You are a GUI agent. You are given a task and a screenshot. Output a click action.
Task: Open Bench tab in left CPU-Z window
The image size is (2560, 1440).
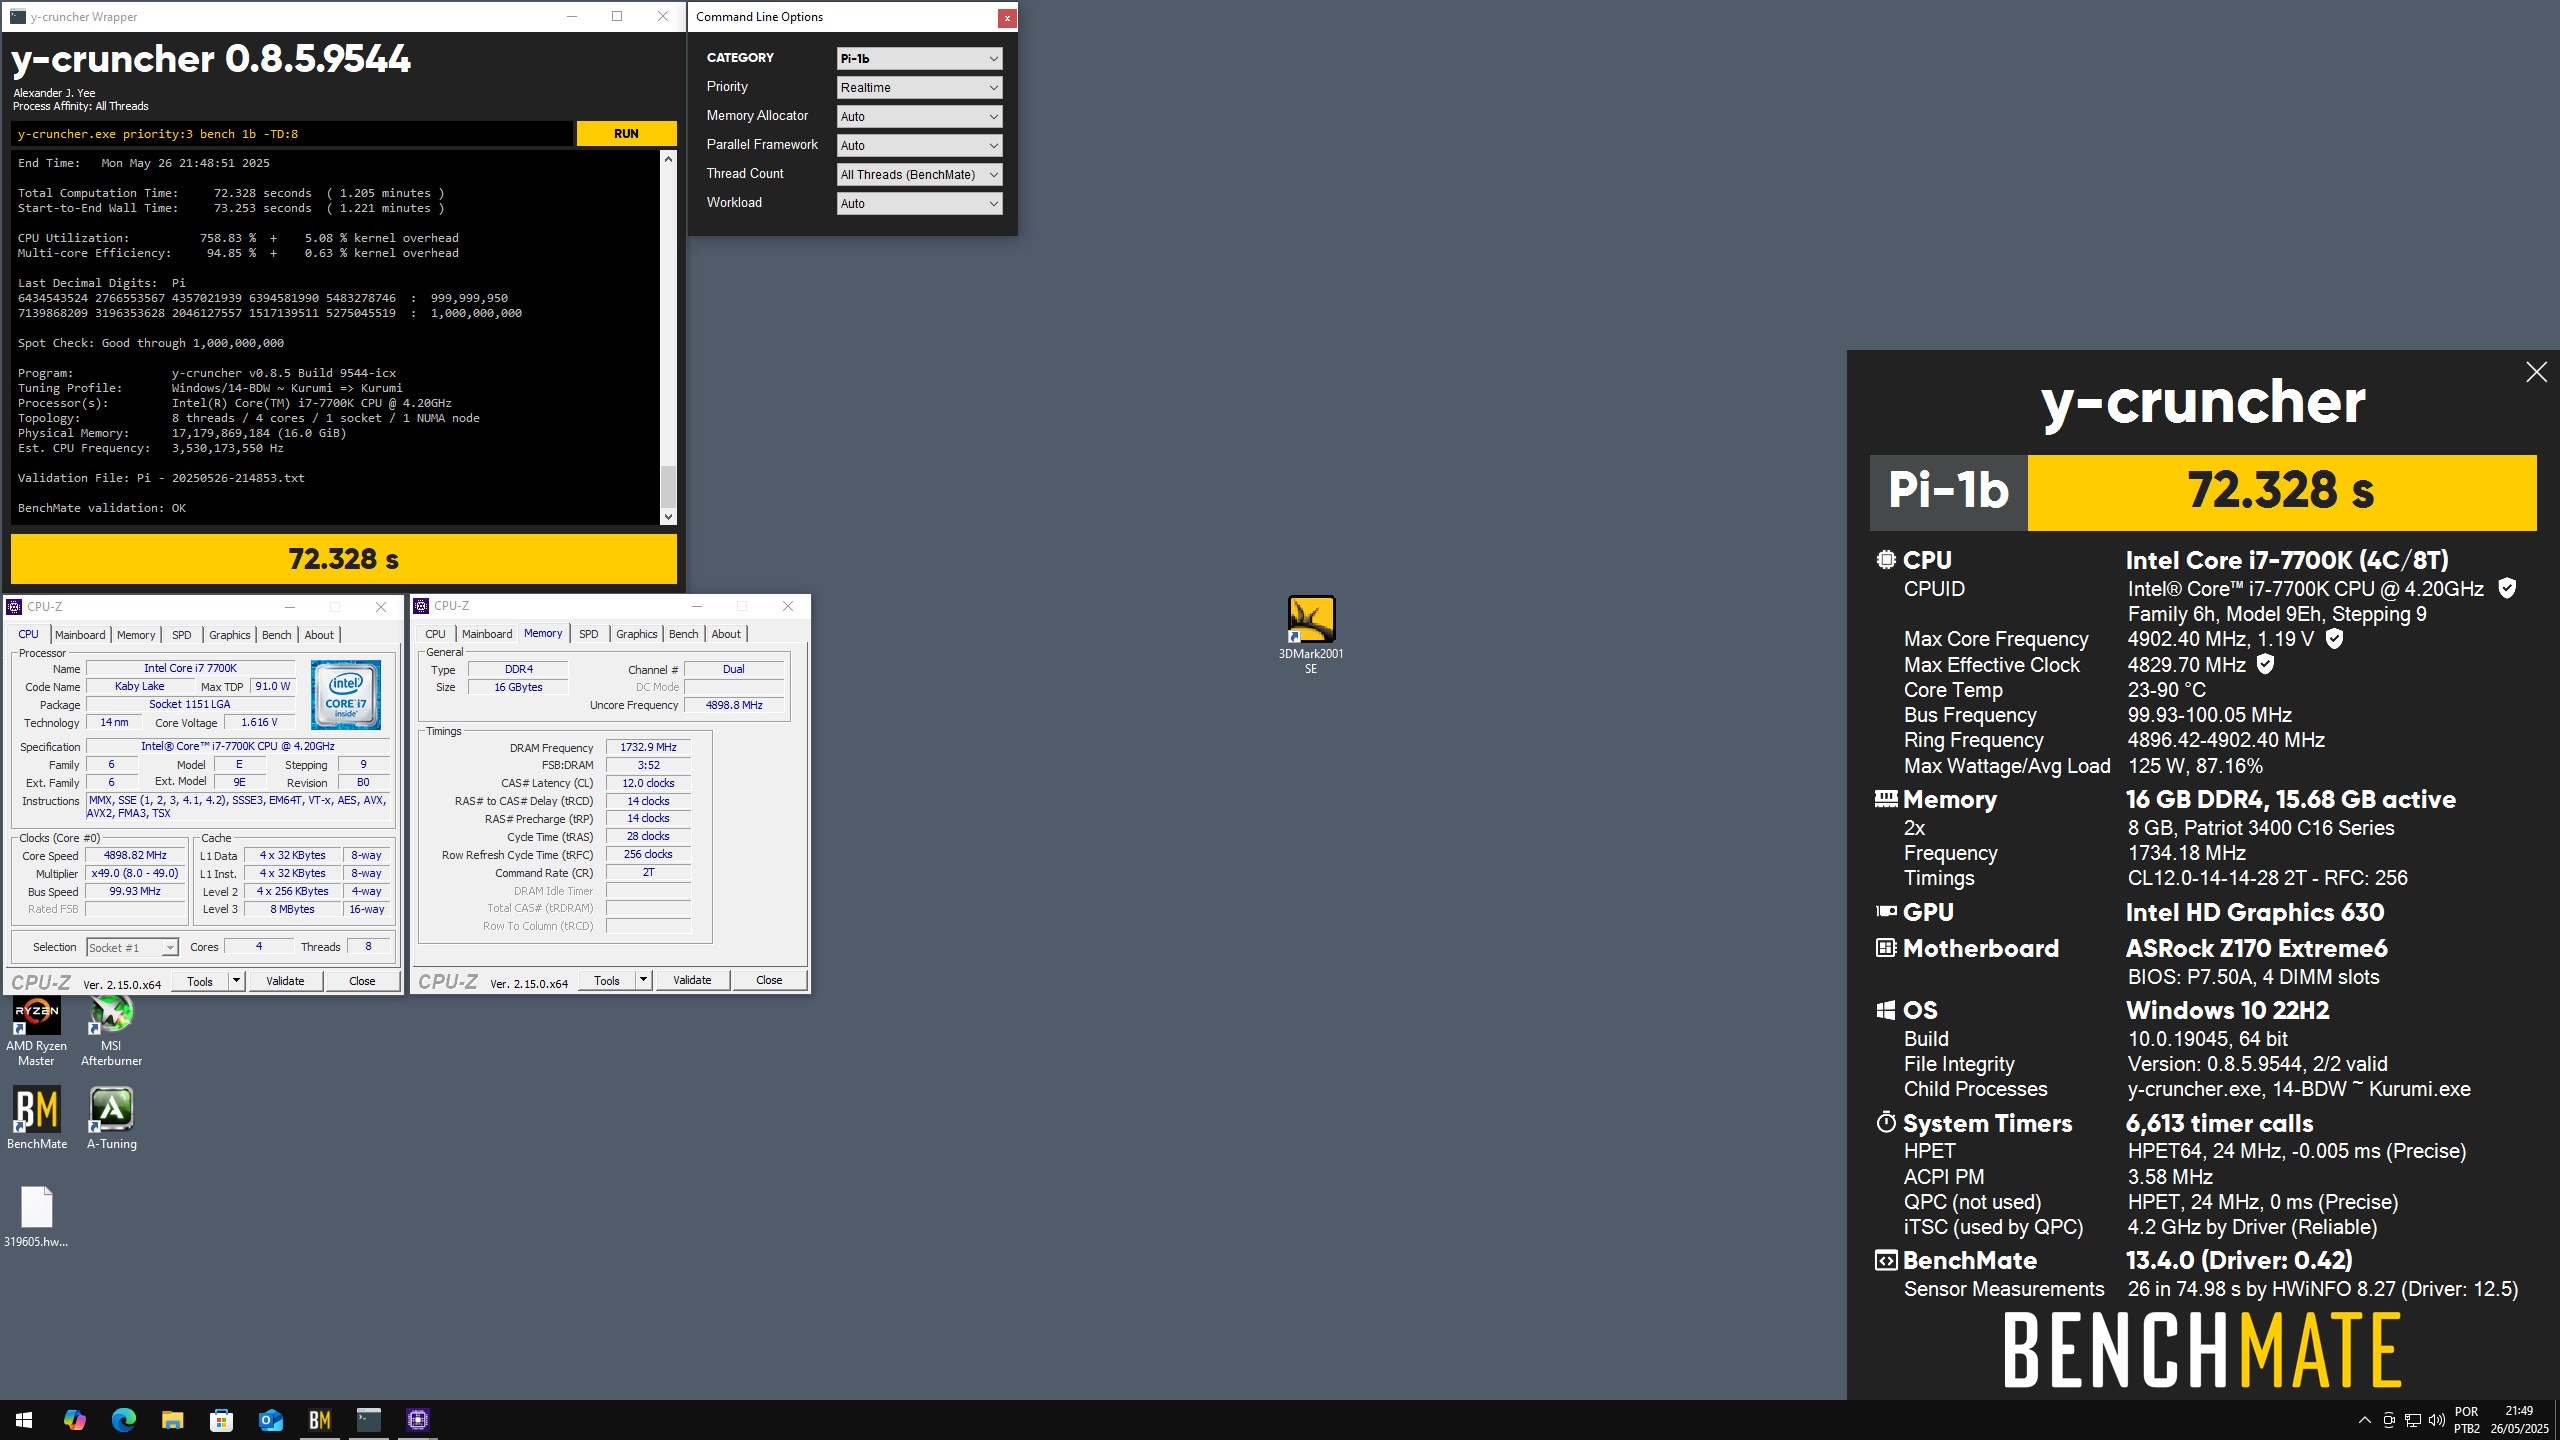point(277,635)
